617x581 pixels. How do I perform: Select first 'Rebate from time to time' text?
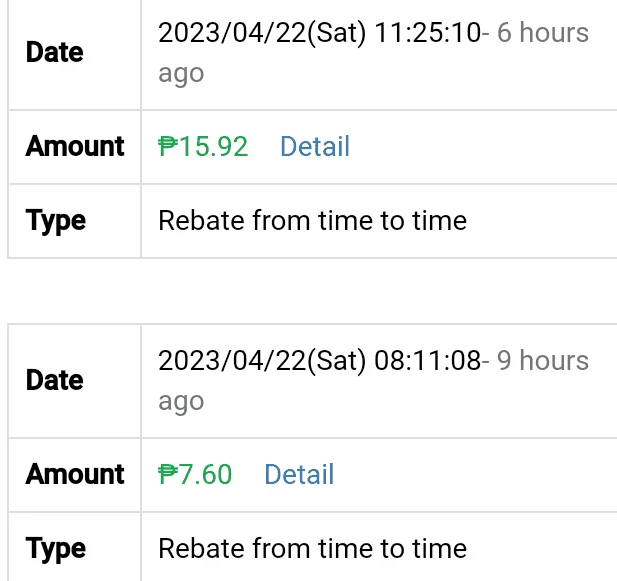coord(312,220)
